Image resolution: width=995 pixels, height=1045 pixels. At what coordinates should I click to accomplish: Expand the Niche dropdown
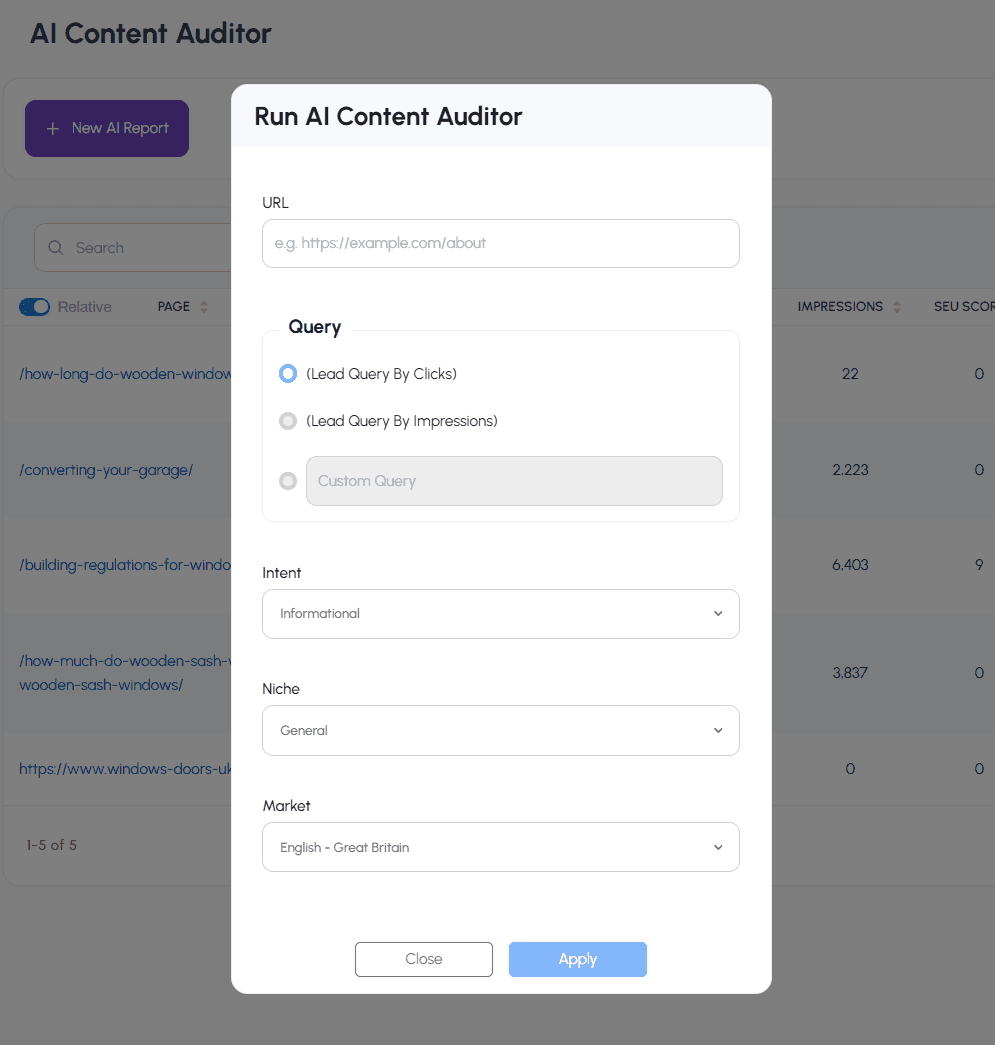point(500,731)
